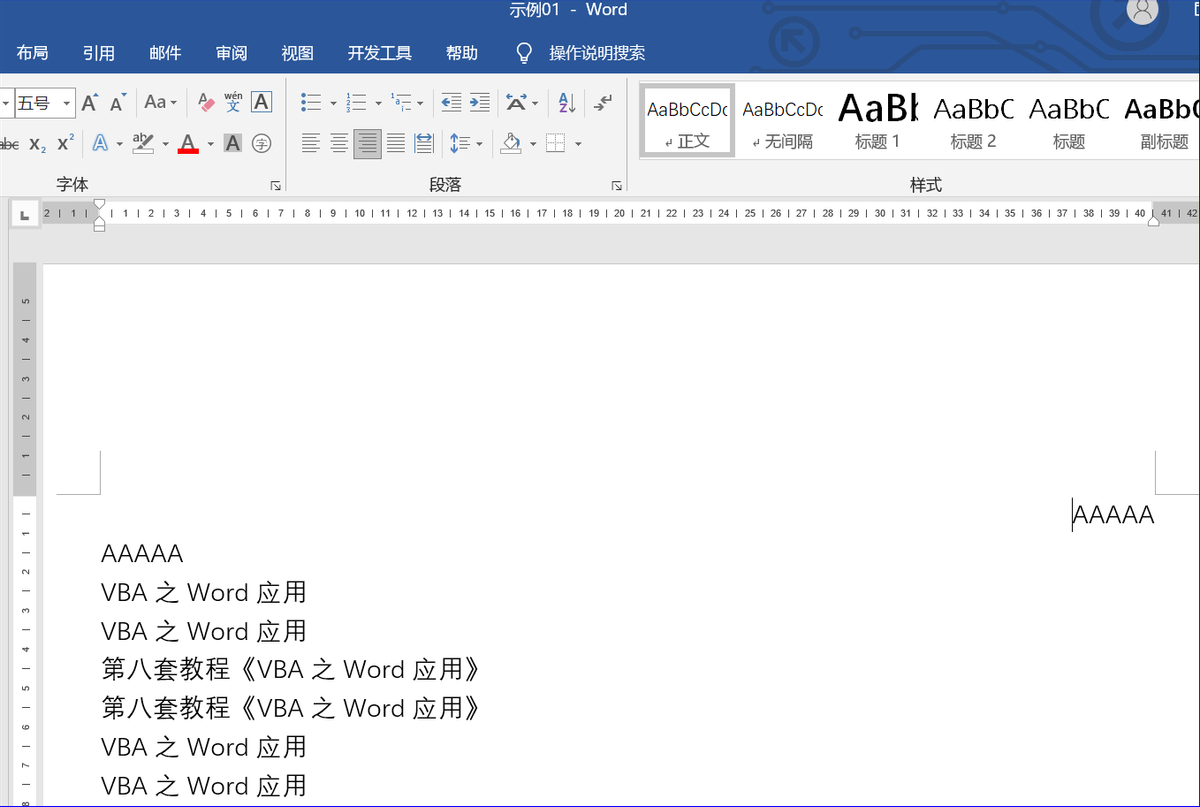Click the lightbulb Tell Me icon

pos(523,53)
